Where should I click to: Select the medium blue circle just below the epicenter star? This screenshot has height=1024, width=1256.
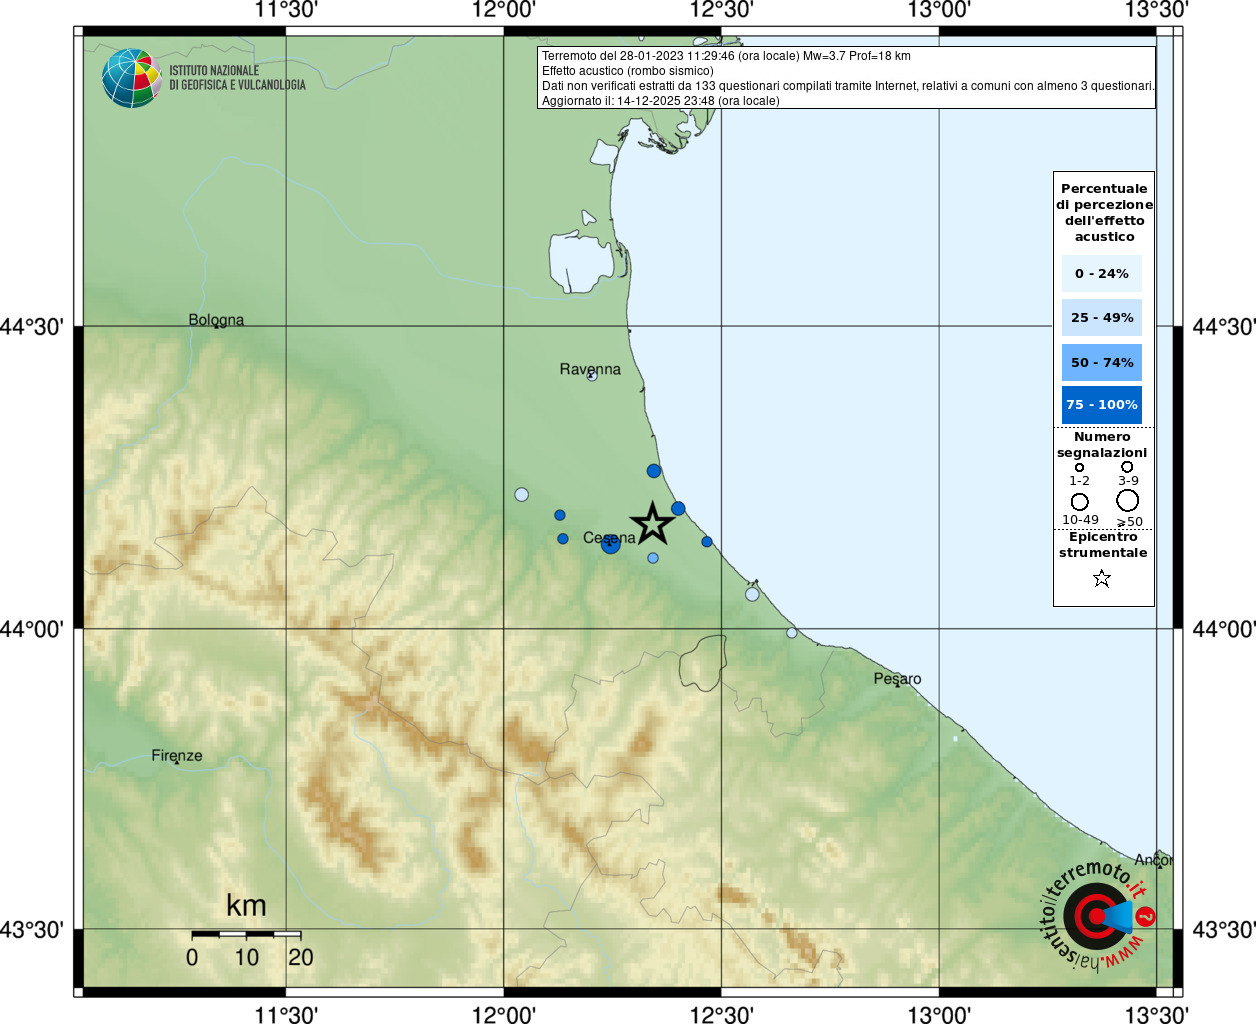point(653,558)
